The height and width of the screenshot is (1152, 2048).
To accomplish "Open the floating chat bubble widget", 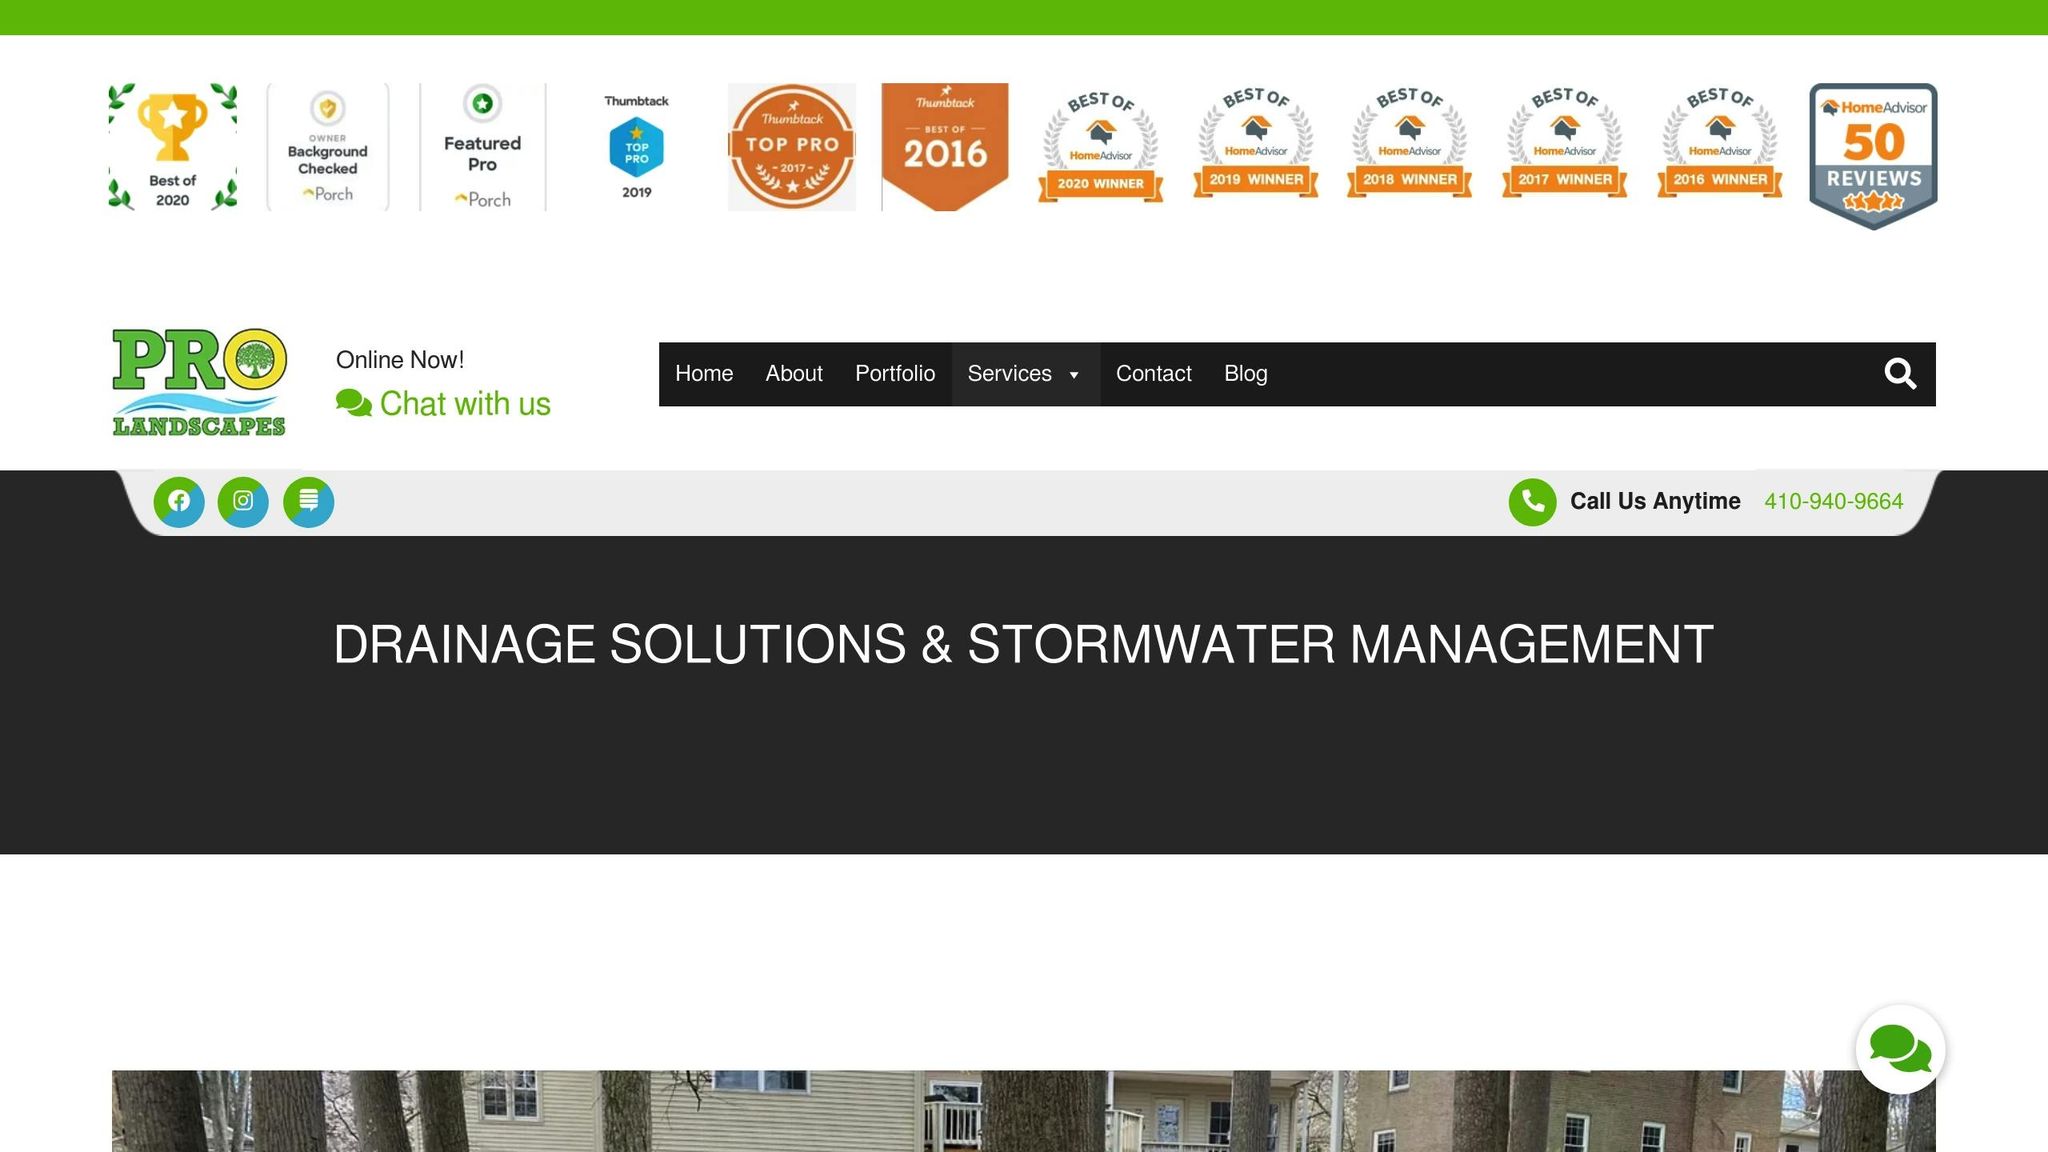I will click(x=1900, y=1049).
